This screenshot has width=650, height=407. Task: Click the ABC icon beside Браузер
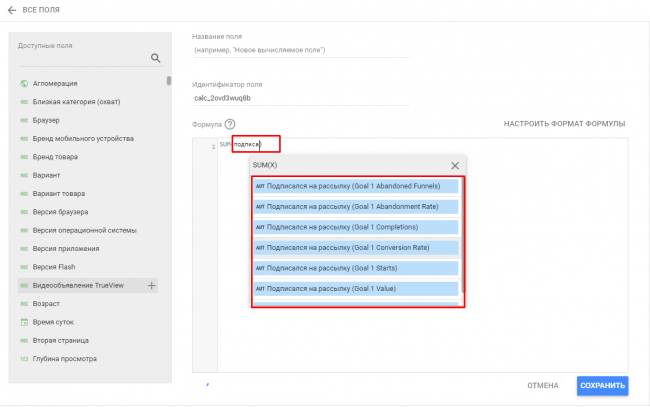tap(23, 120)
